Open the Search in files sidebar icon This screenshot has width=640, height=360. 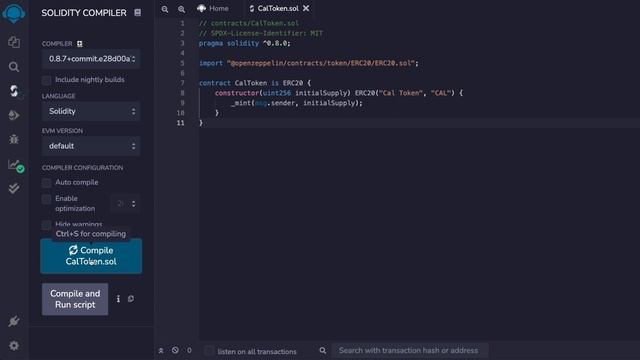click(14, 67)
